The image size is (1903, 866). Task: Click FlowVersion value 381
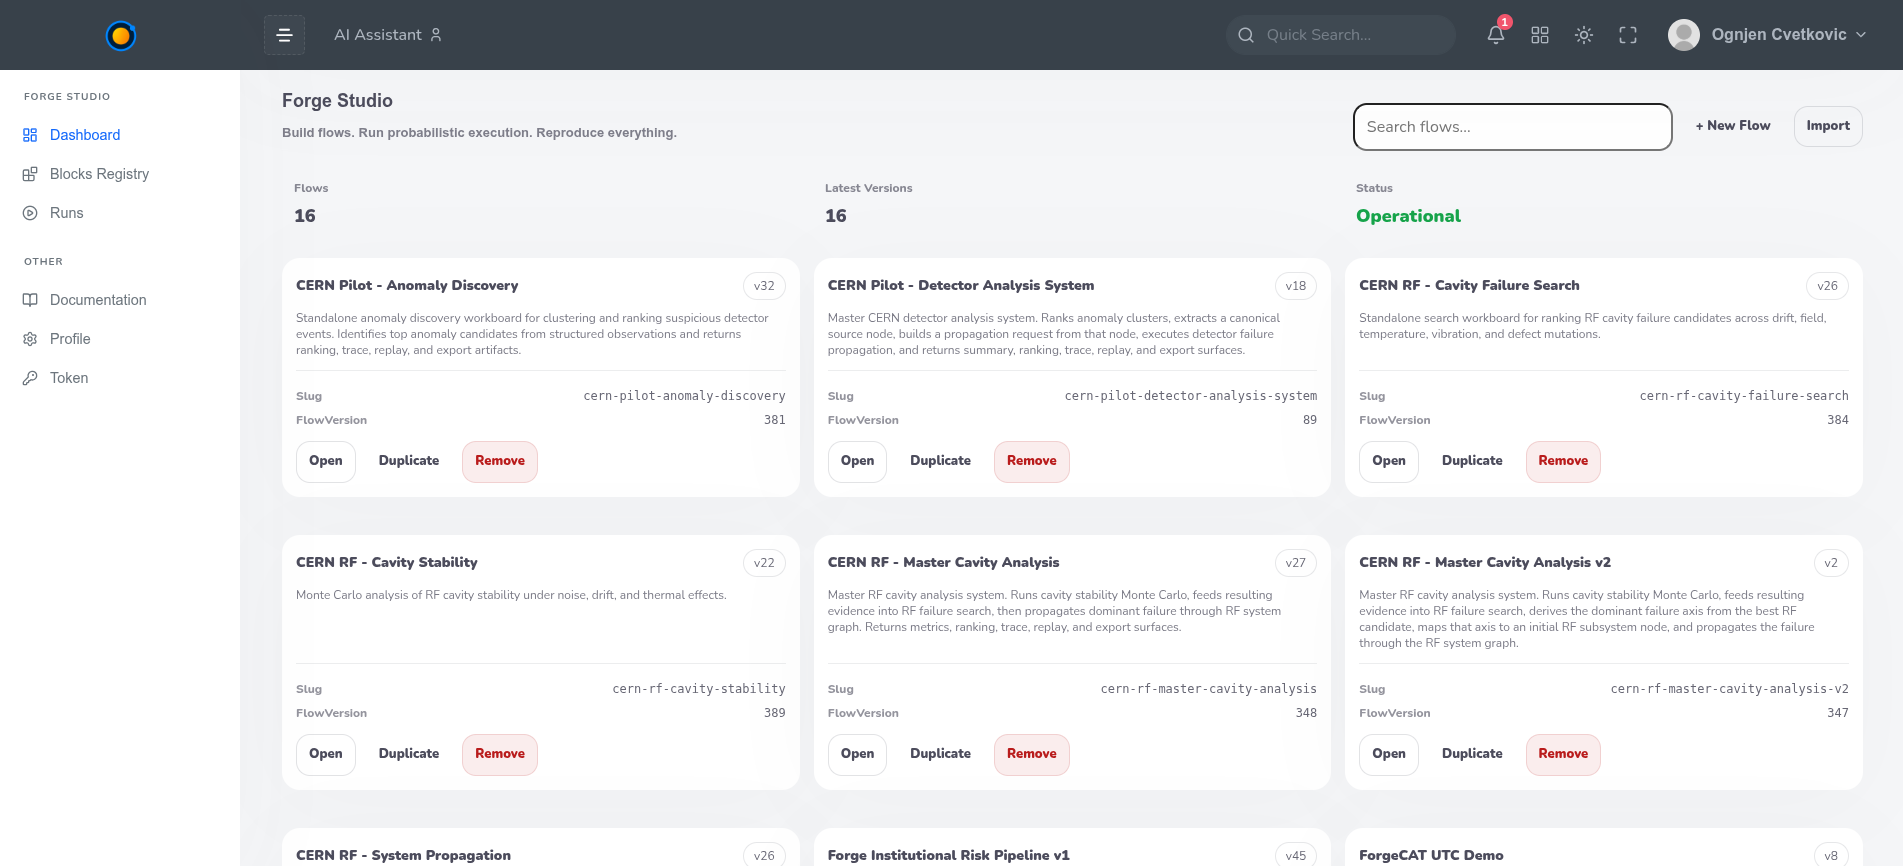775,420
